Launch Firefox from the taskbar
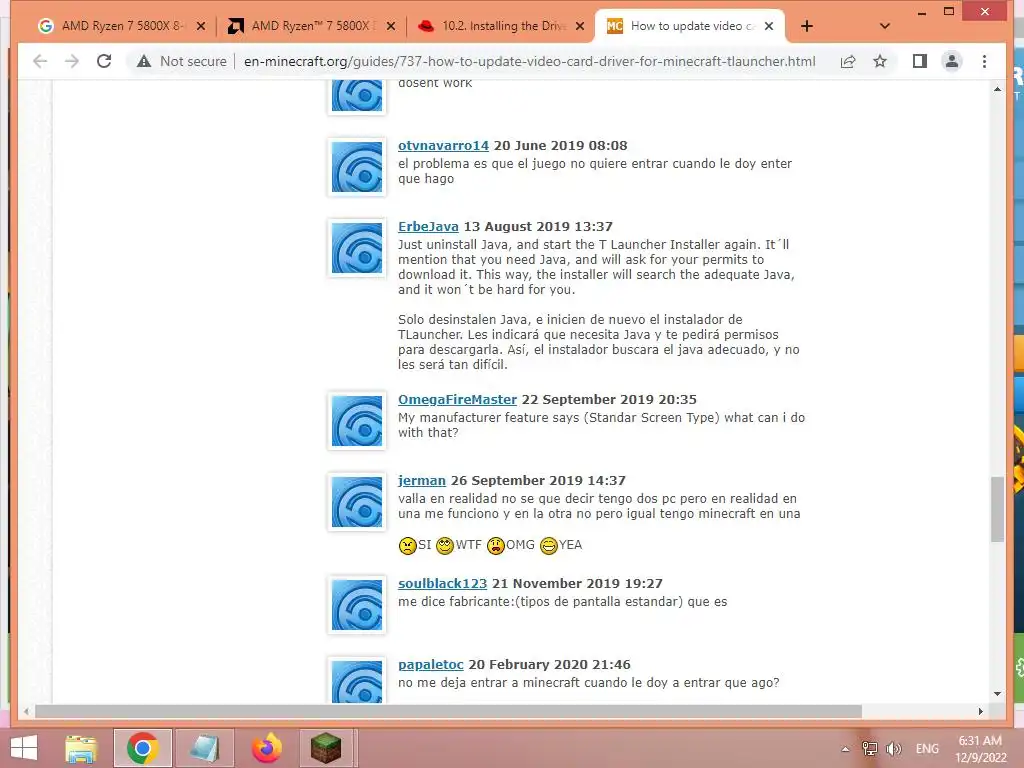 click(266, 748)
